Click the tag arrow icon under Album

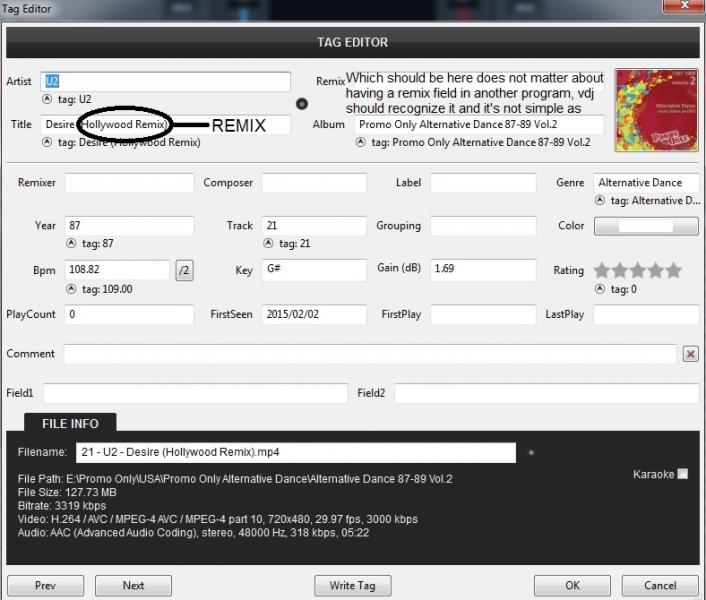[360, 142]
